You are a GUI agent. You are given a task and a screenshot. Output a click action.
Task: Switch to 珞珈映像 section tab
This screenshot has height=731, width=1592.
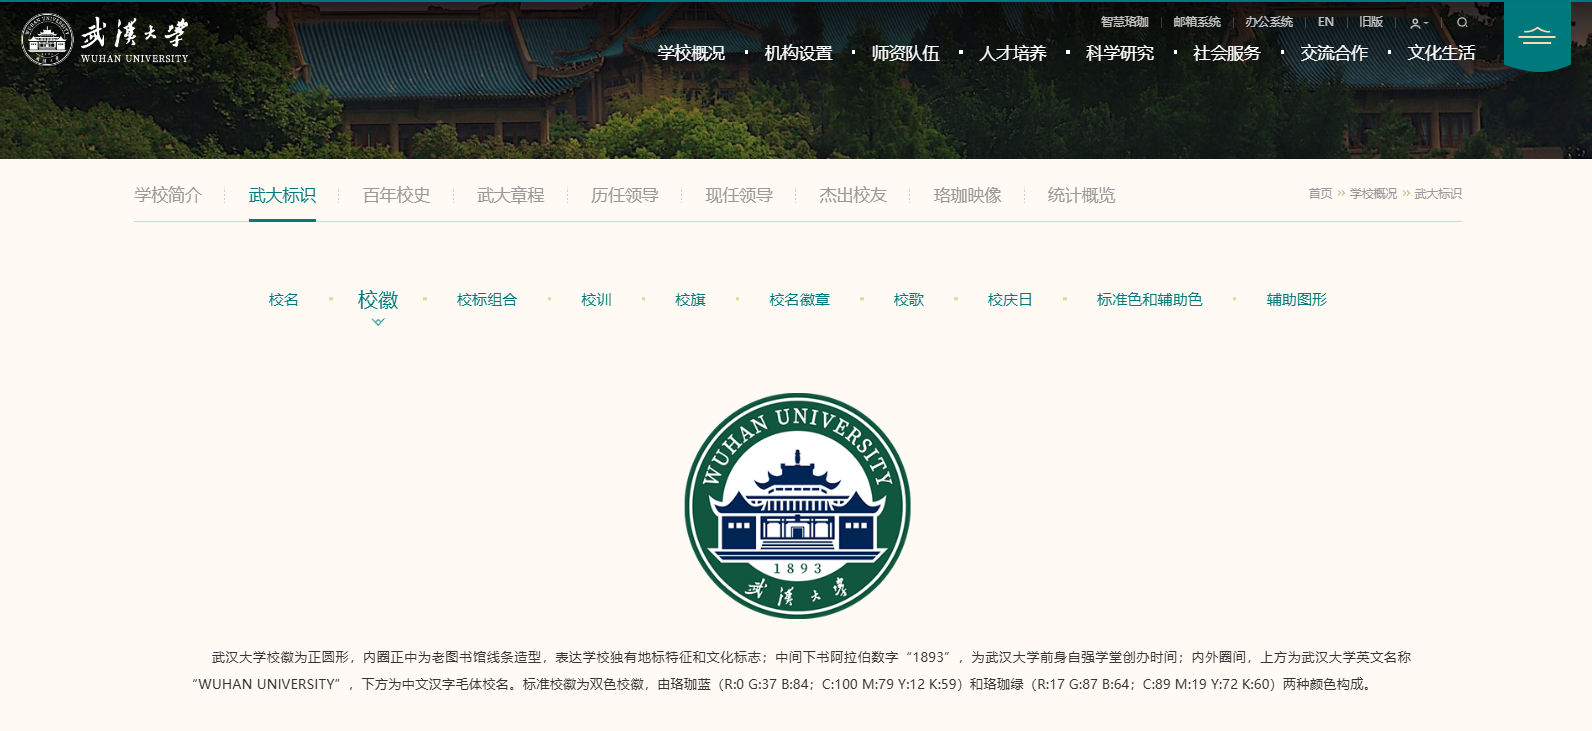coord(967,195)
